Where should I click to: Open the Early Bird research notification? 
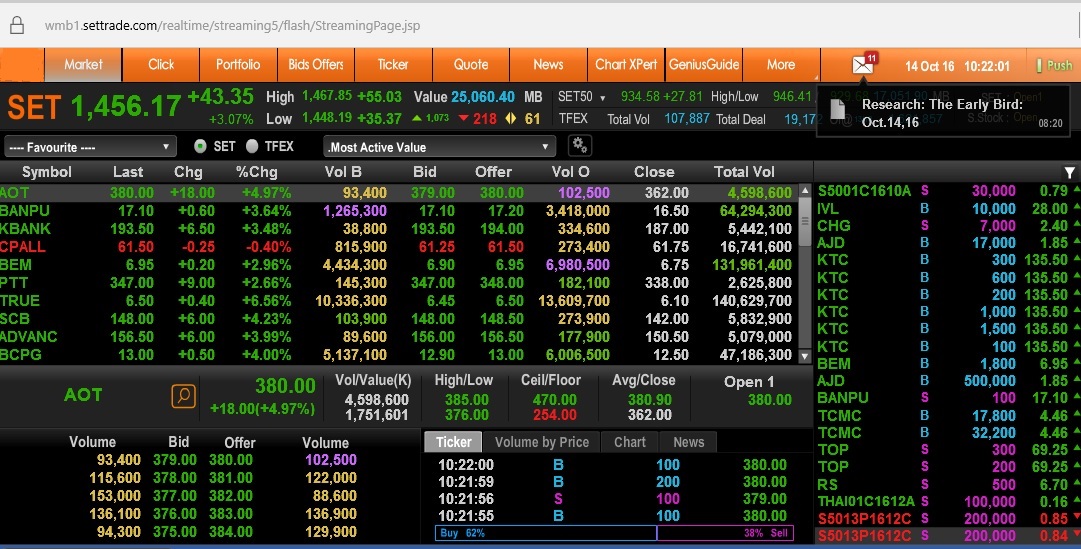(x=943, y=113)
